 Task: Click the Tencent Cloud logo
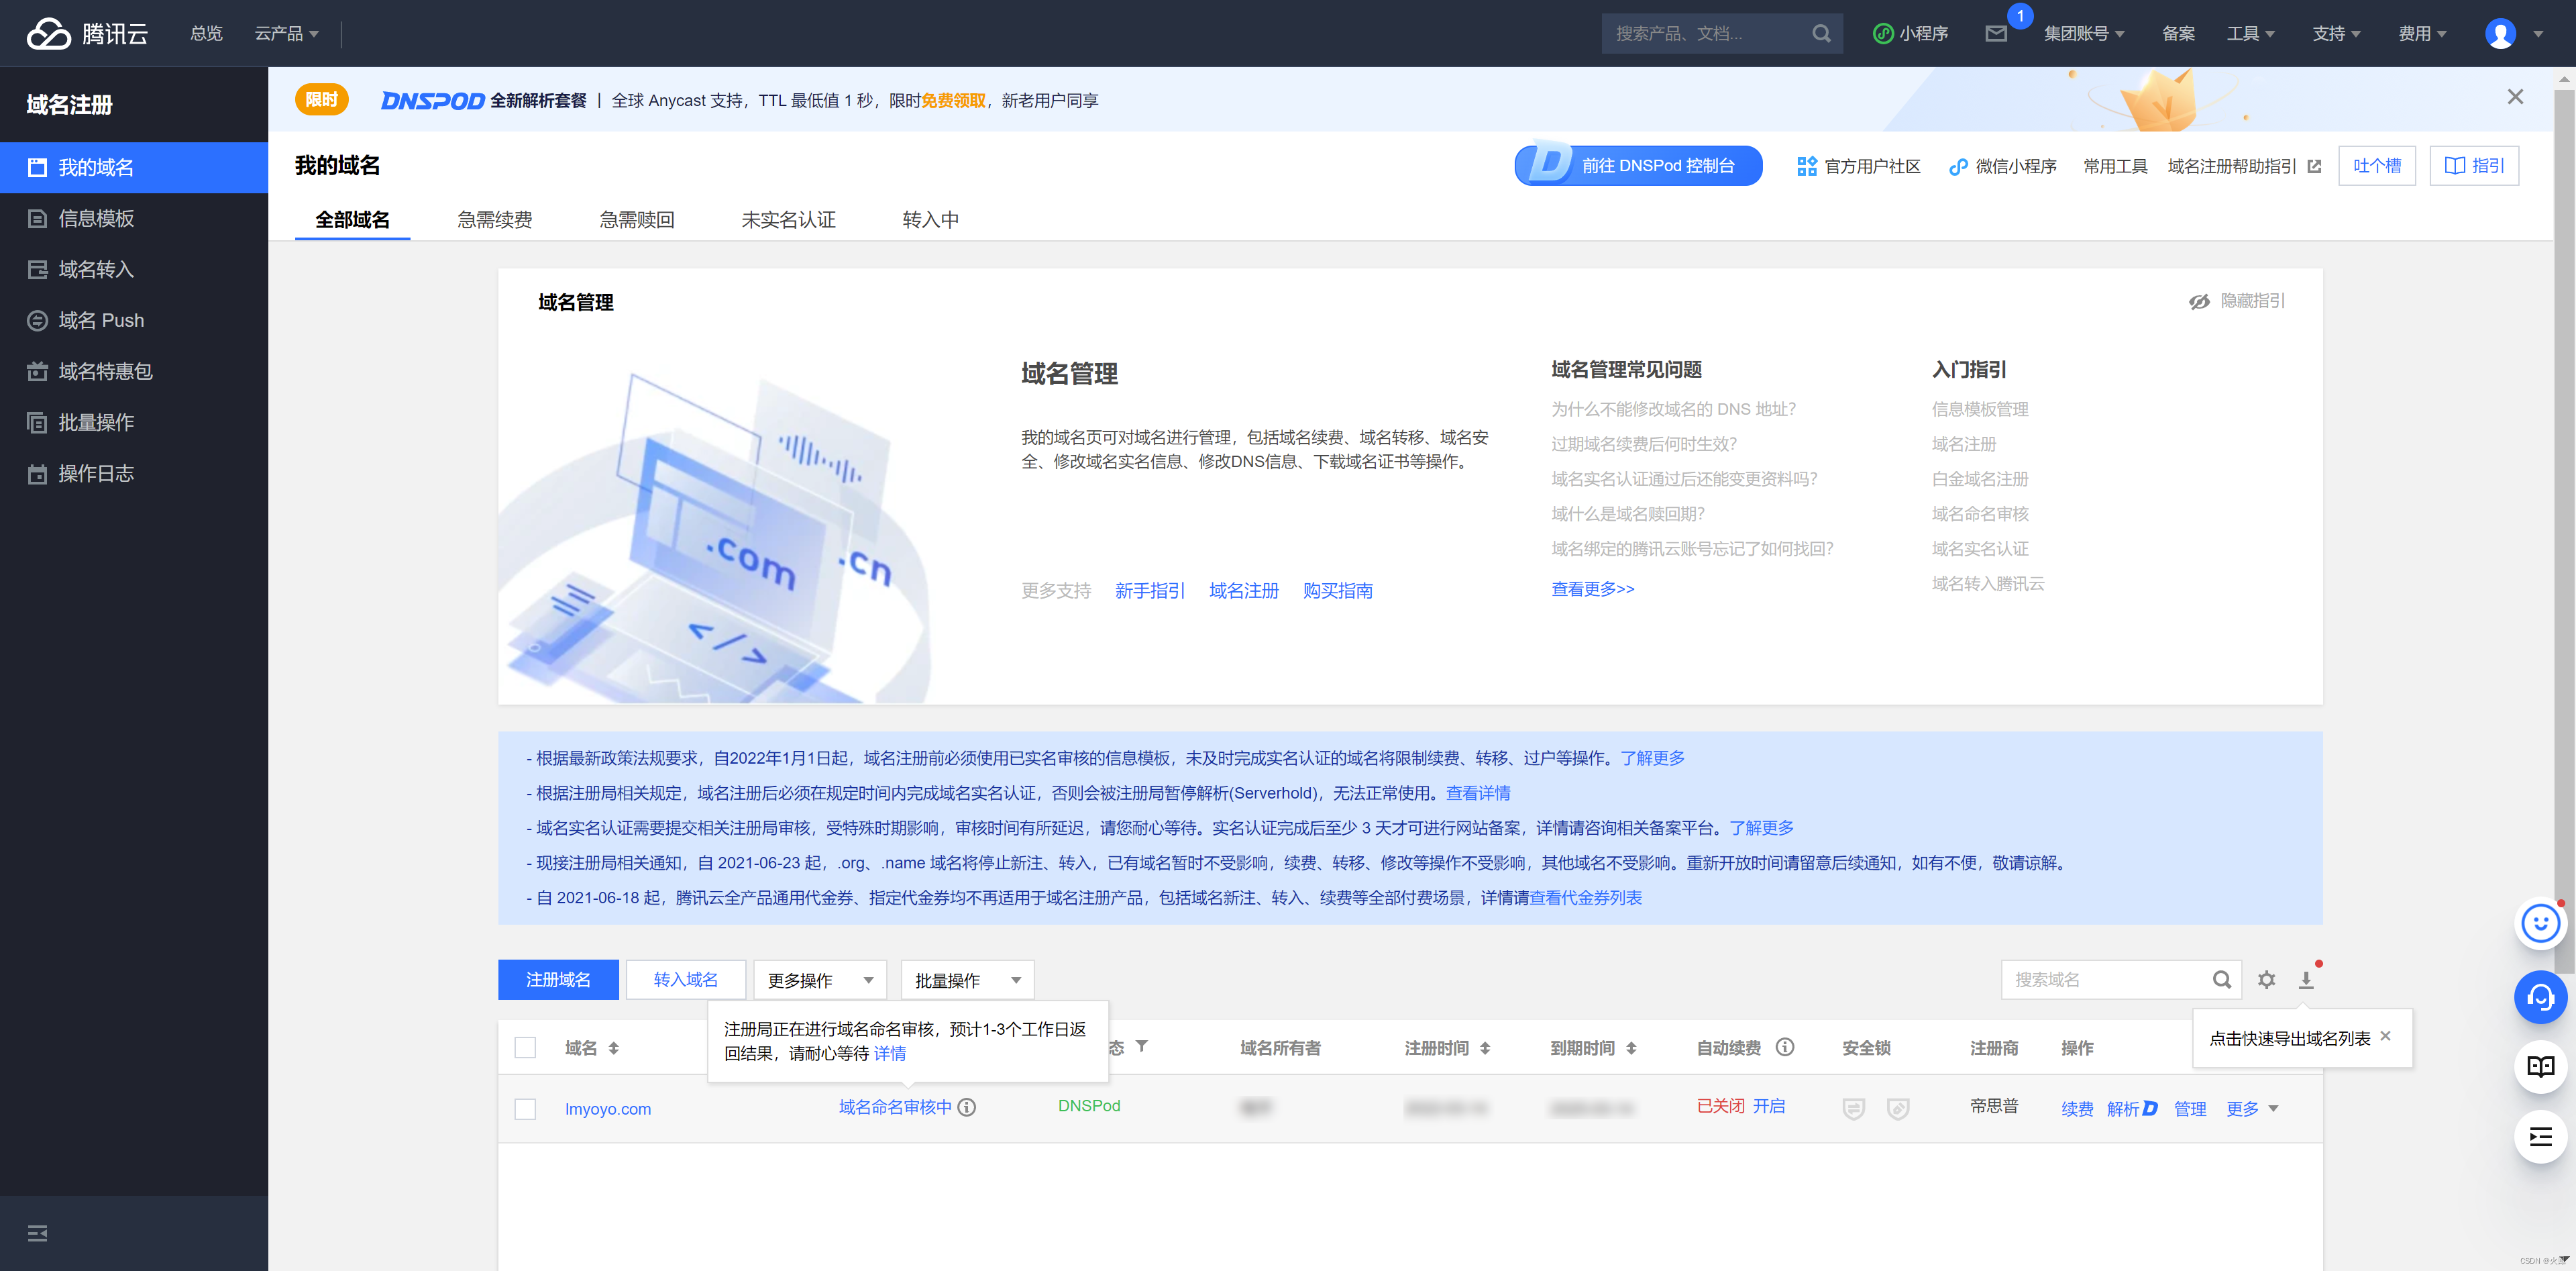(x=87, y=33)
